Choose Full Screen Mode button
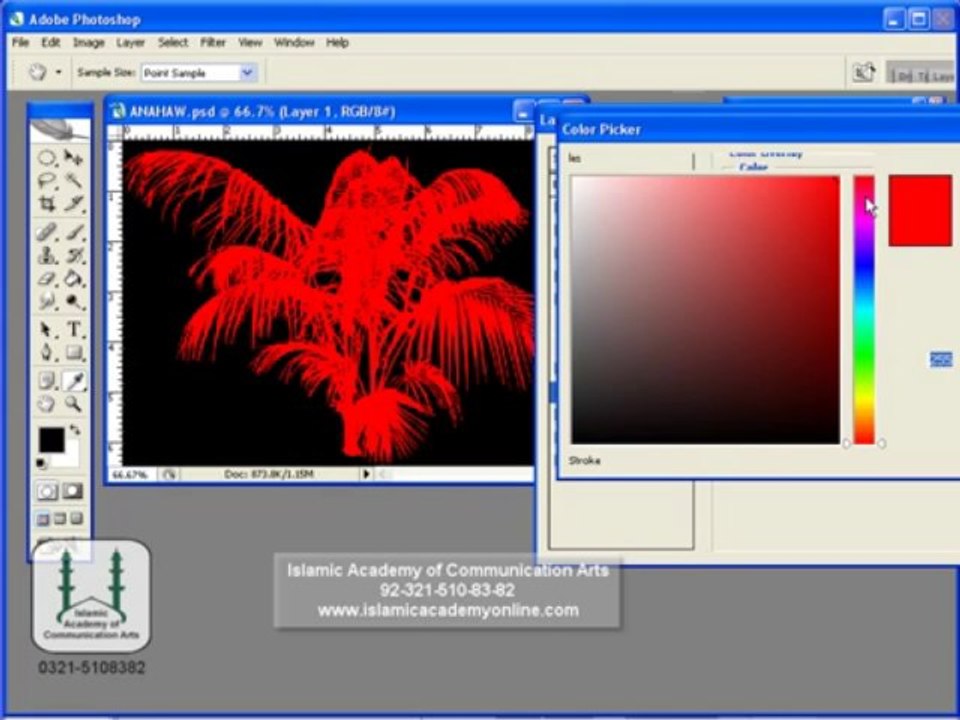The width and height of the screenshot is (960, 720). pyautogui.click(x=76, y=520)
